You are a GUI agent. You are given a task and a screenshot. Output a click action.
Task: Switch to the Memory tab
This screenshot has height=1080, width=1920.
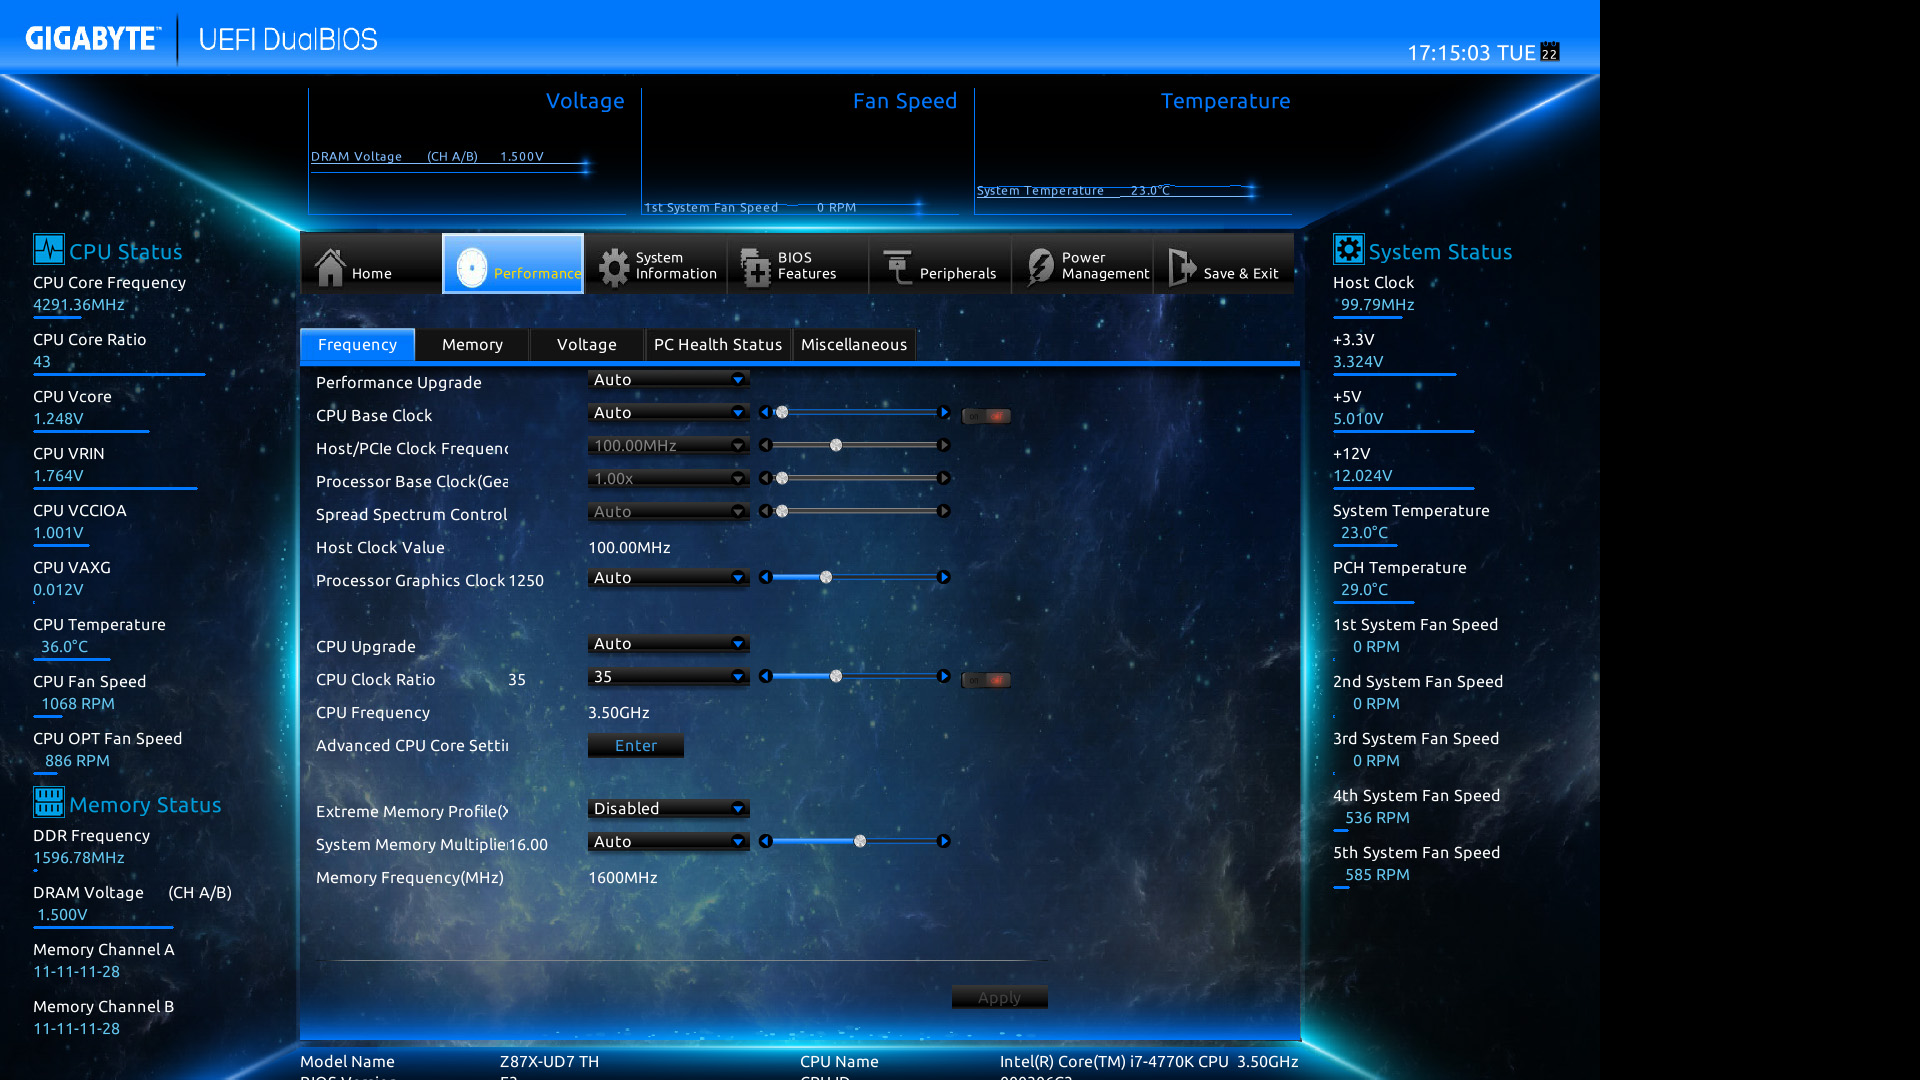pyautogui.click(x=472, y=345)
